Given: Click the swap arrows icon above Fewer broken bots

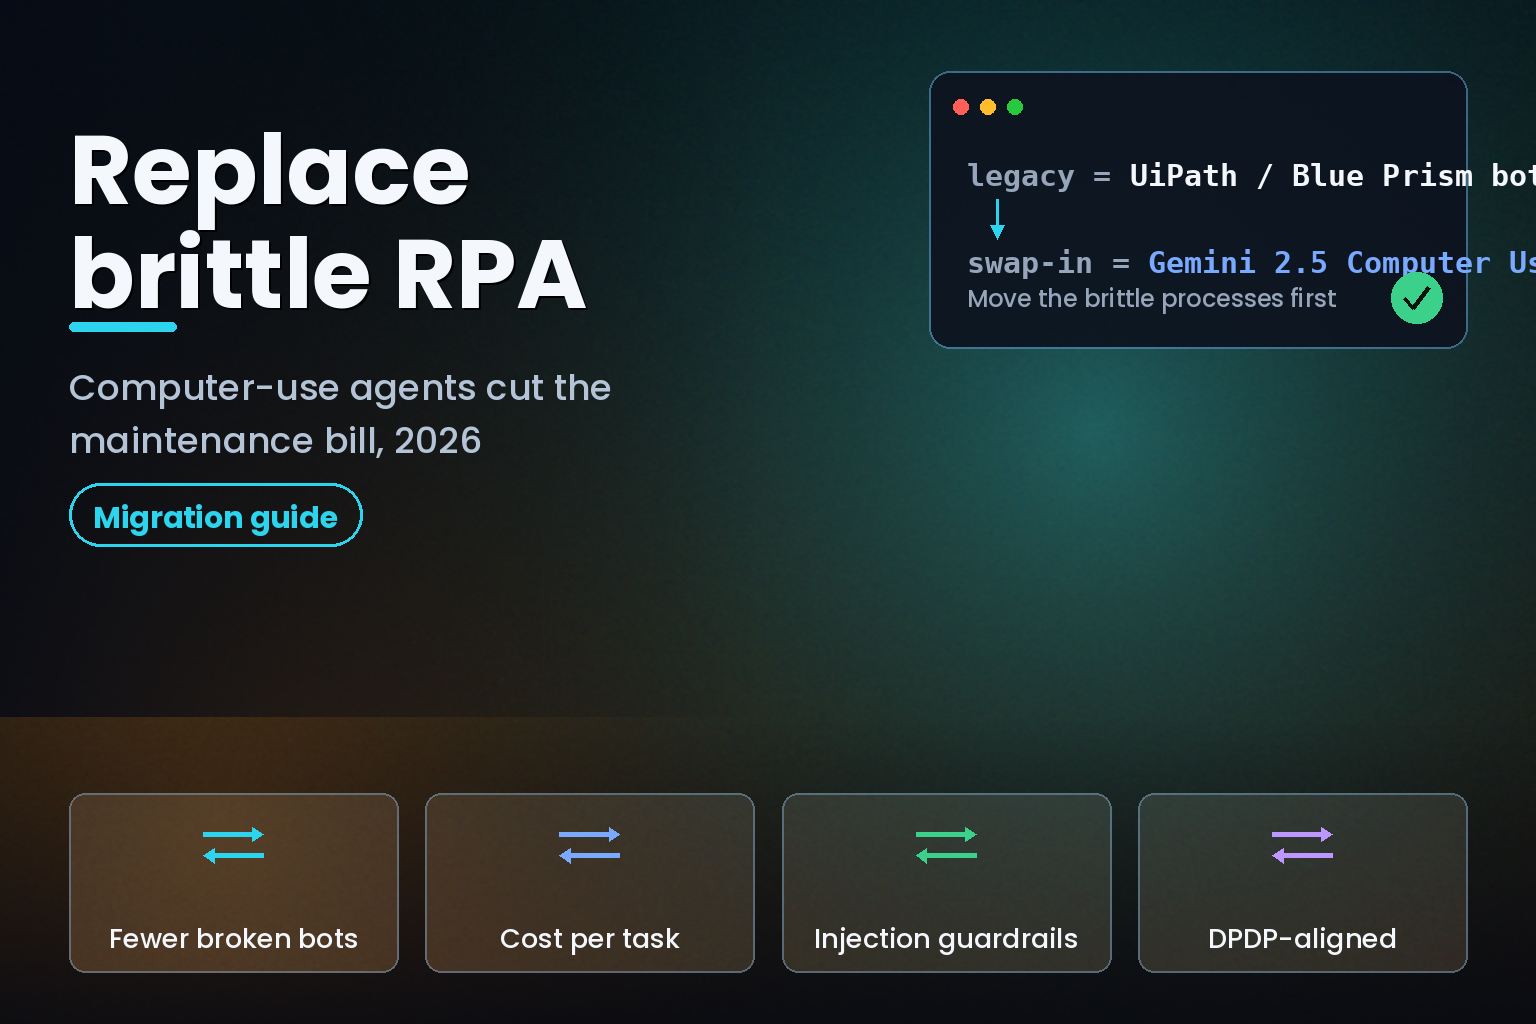Looking at the screenshot, I should [x=234, y=845].
